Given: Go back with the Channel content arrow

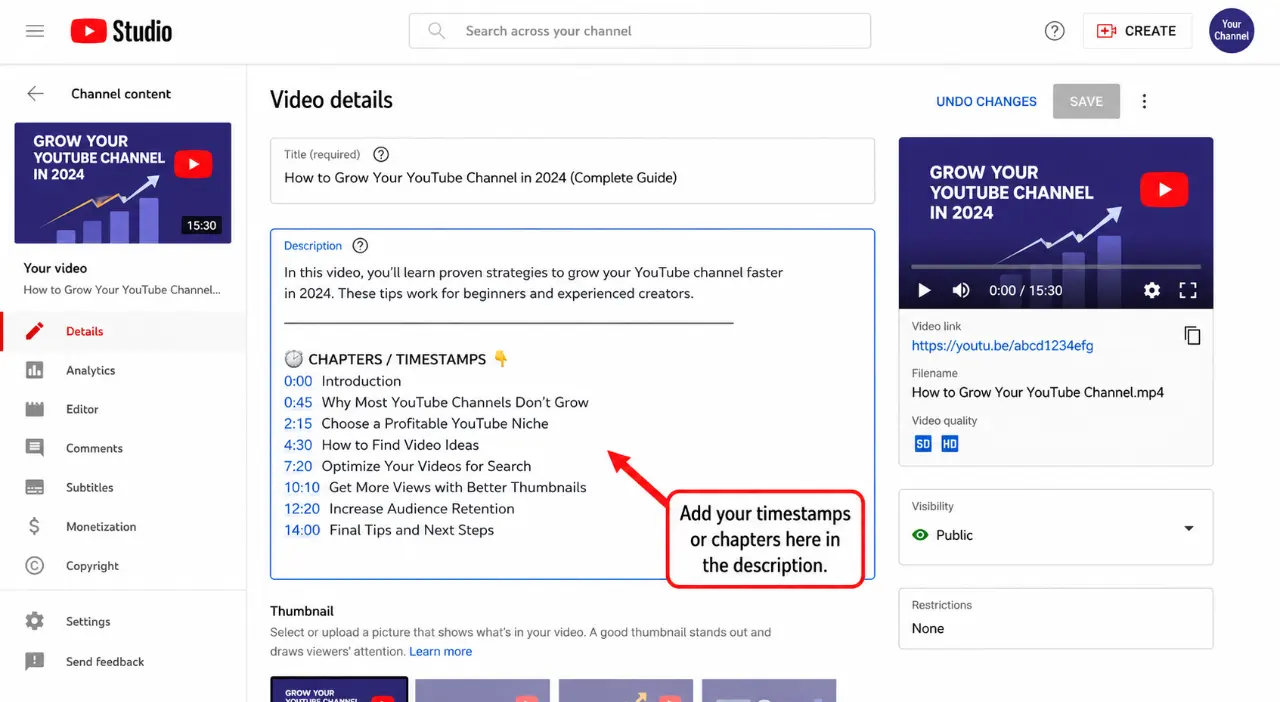Looking at the screenshot, I should point(35,93).
